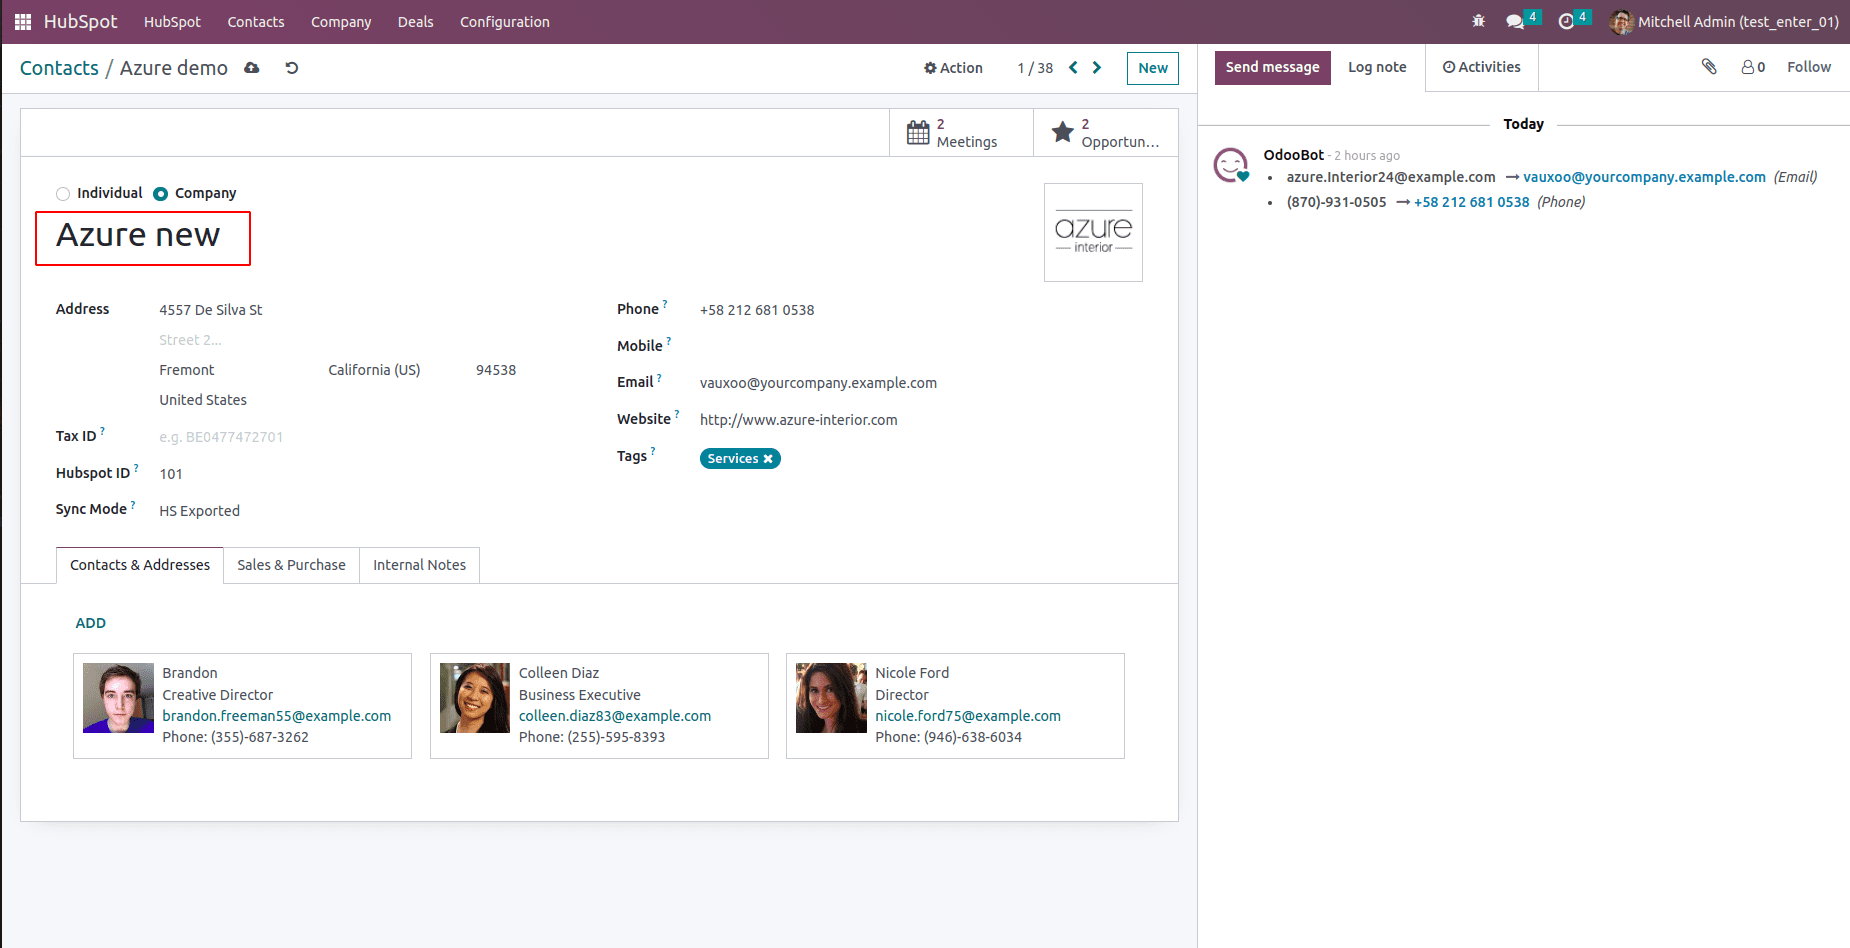The height and width of the screenshot is (948, 1850).
Task: Click colleen.diaz83@example.com email link
Action: click(615, 716)
